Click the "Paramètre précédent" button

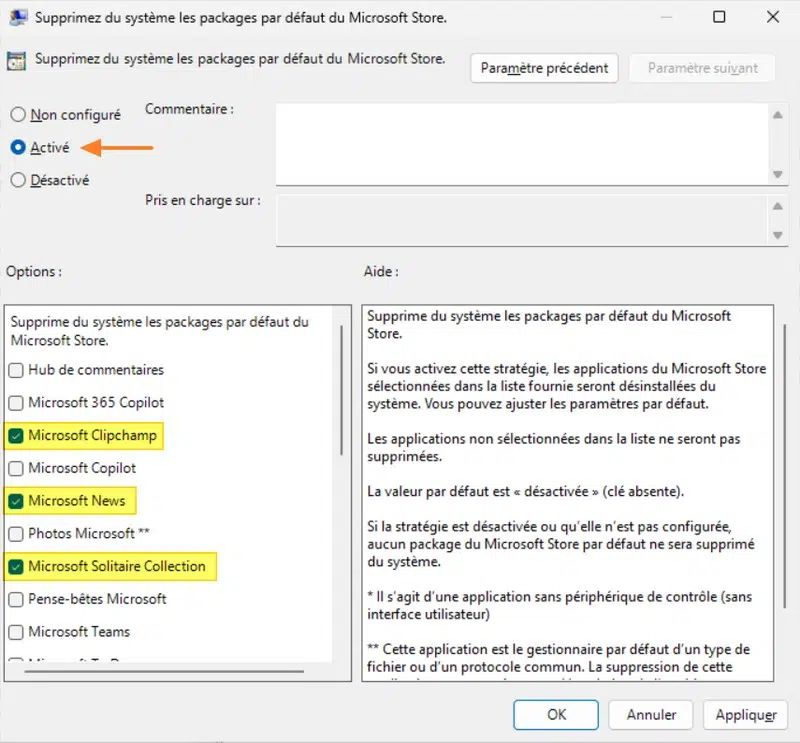[544, 68]
